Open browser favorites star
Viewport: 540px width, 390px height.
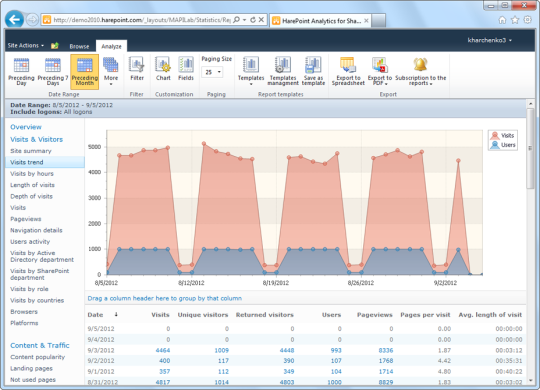[x=515, y=20]
